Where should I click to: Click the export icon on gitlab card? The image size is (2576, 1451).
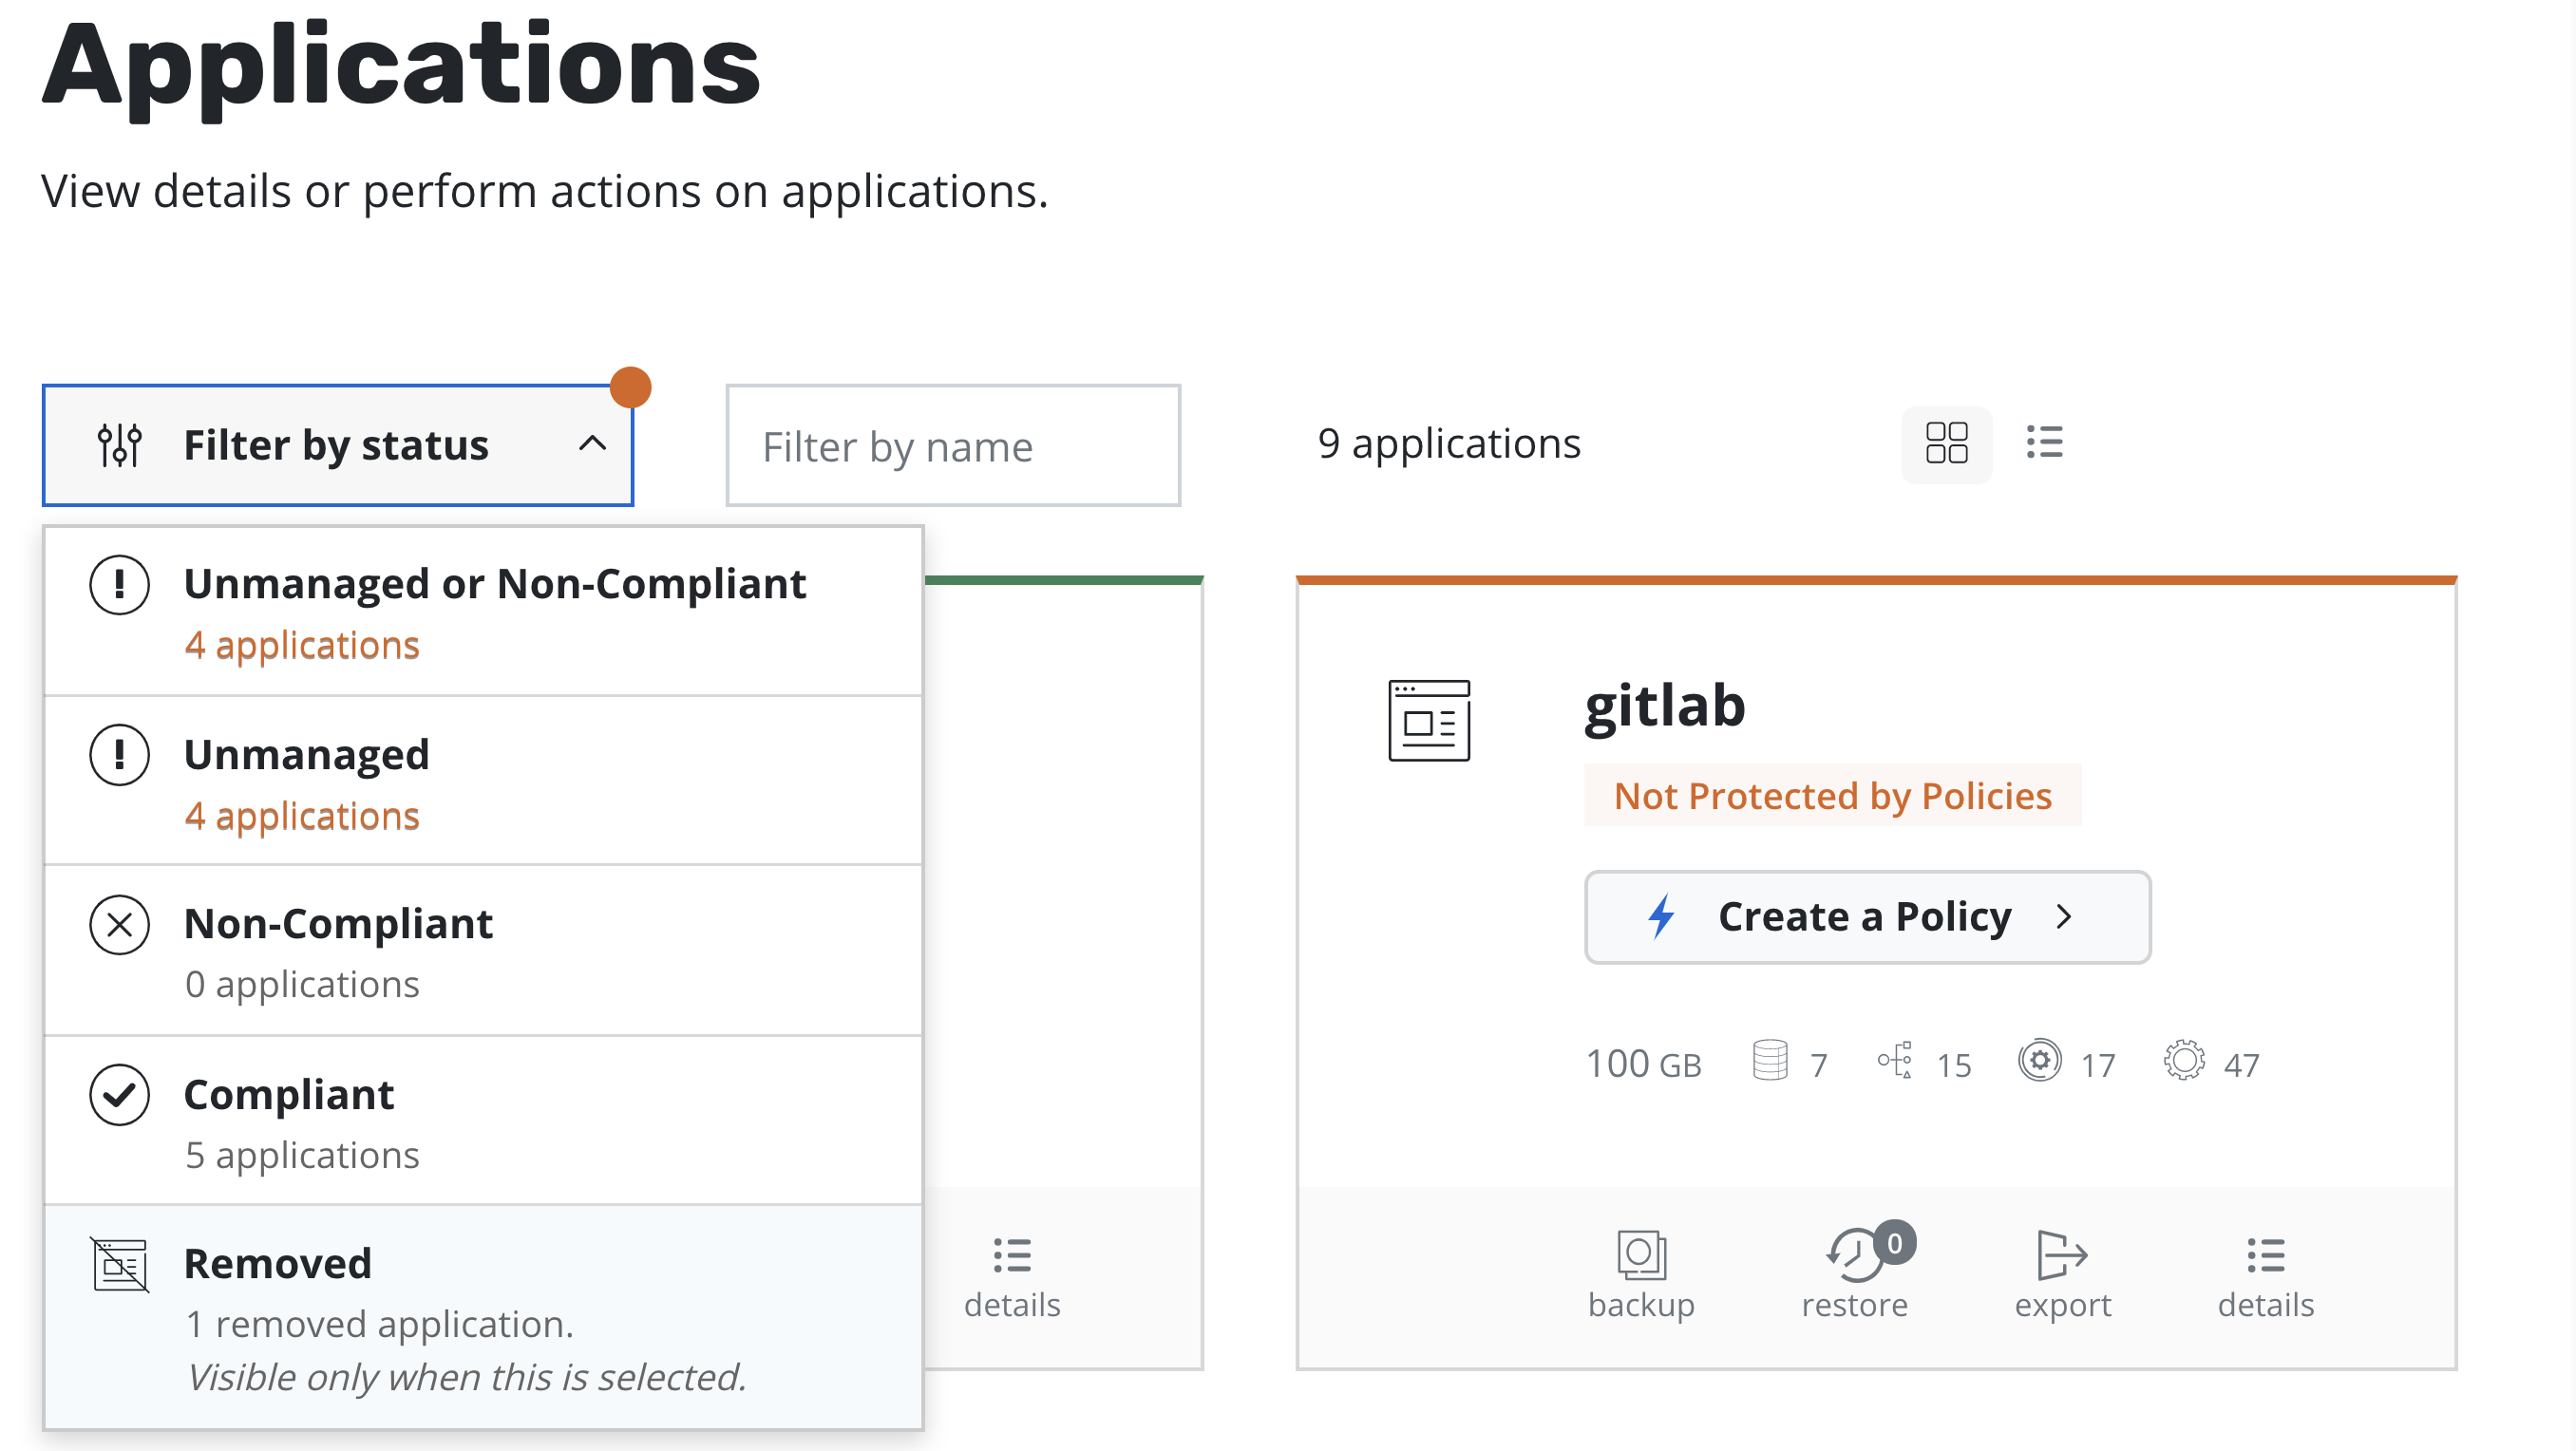[x=2061, y=1255]
